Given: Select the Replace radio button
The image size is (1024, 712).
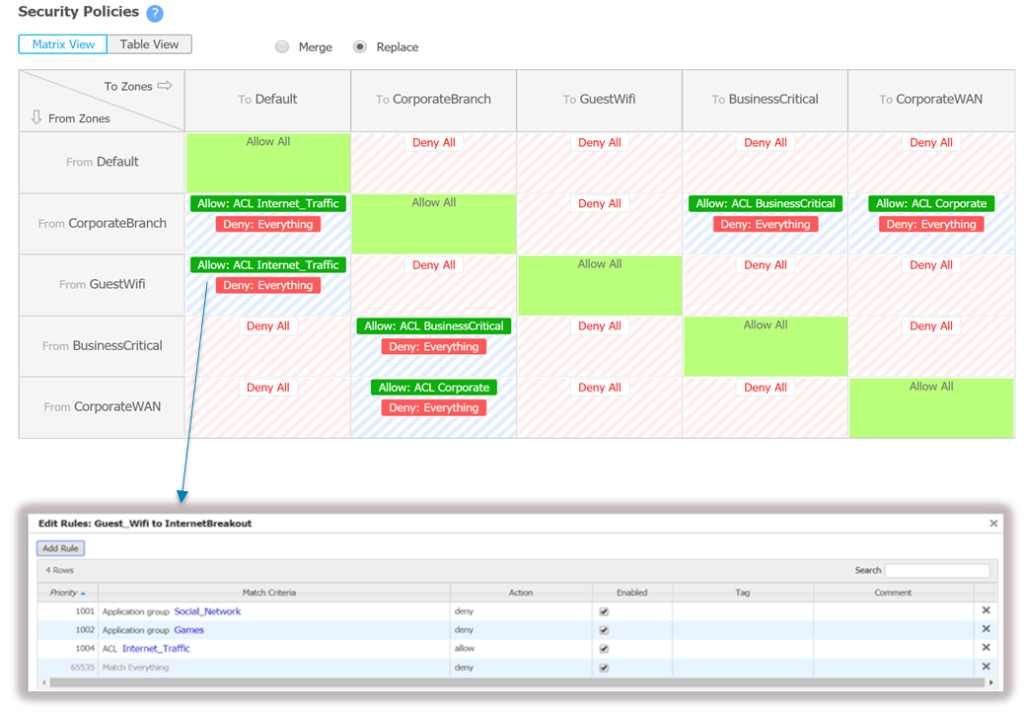Looking at the screenshot, I should (360, 47).
